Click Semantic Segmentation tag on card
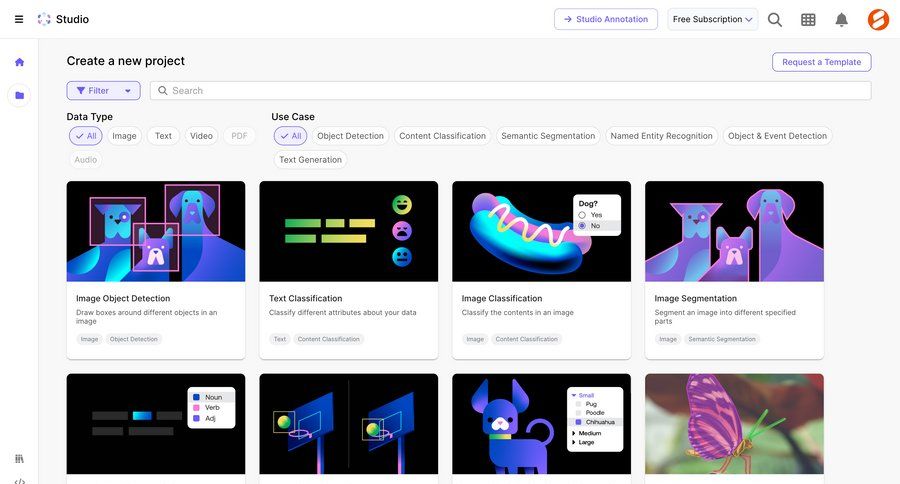This screenshot has height=484, width=900. (722, 339)
